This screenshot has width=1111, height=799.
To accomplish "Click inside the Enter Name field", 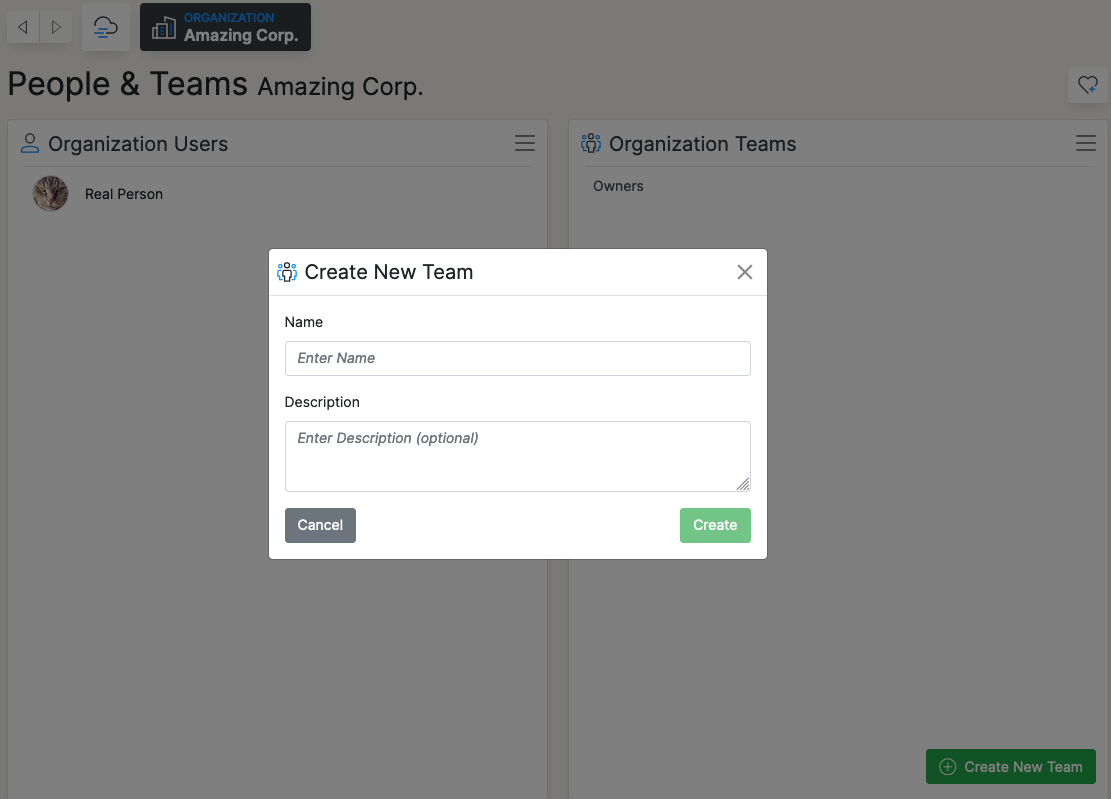I will click(517, 358).
